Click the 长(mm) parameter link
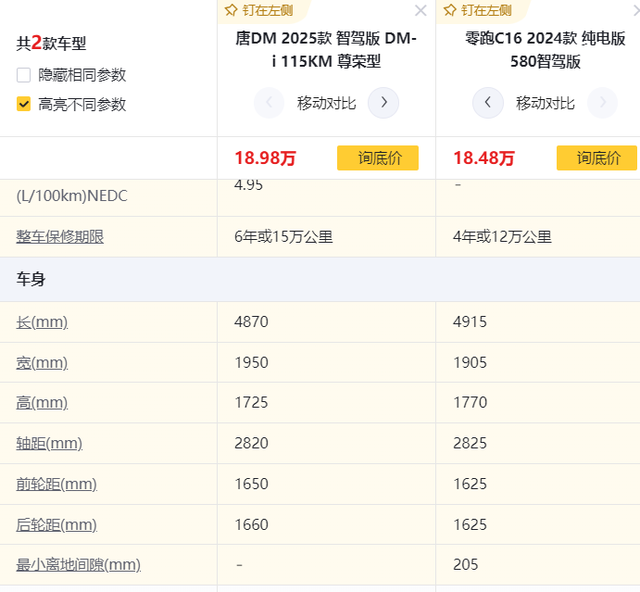This screenshot has height=592, width=640. point(42,322)
